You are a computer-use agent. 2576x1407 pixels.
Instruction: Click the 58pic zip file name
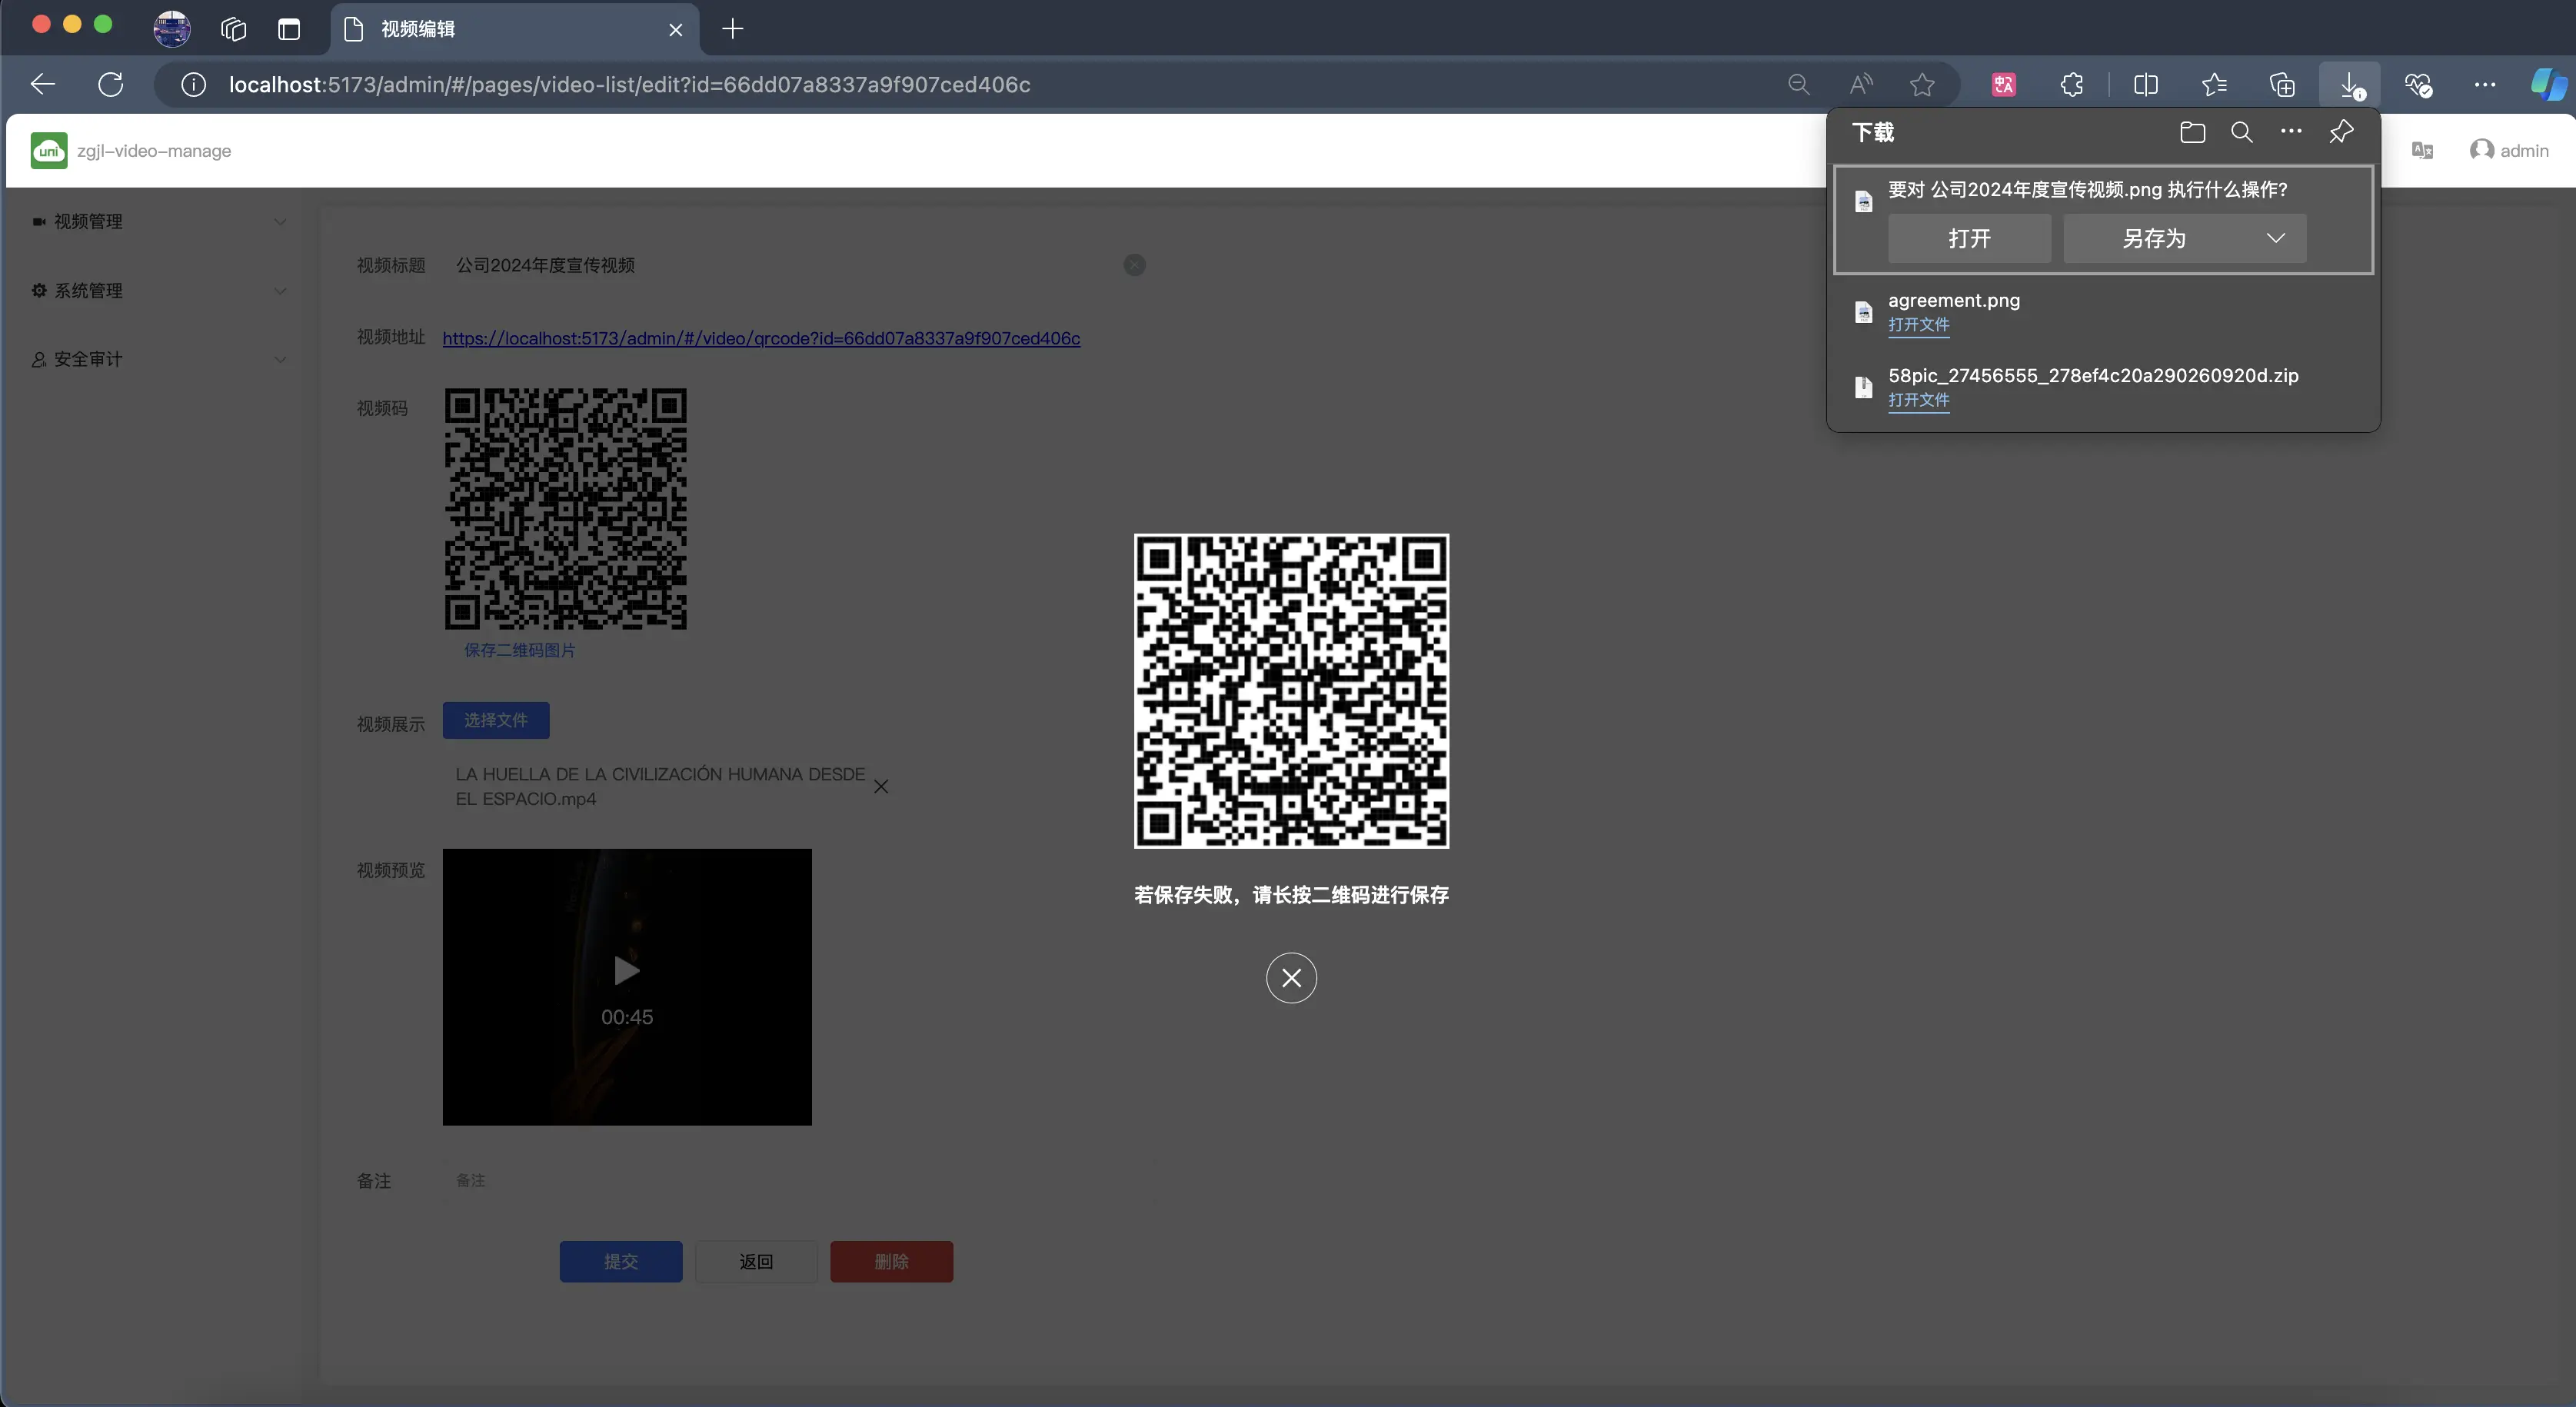2093,375
